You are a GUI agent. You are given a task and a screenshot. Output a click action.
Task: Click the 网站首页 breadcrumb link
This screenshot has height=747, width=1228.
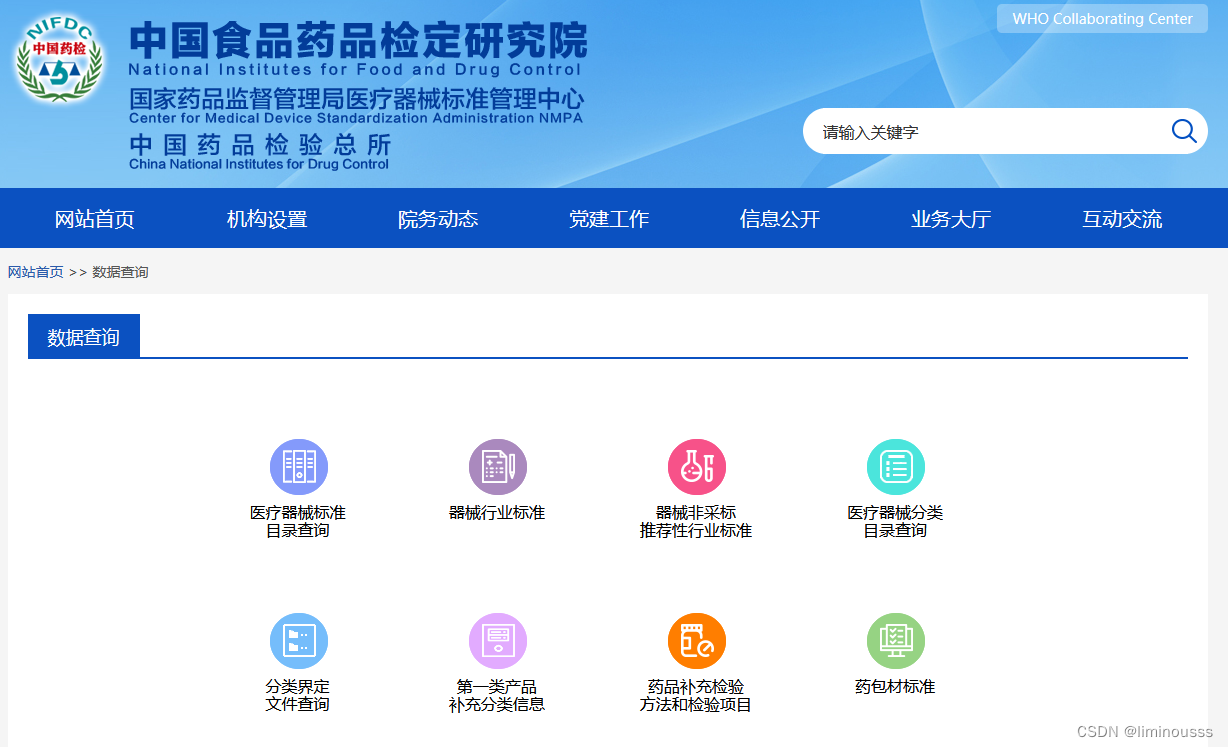36,272
